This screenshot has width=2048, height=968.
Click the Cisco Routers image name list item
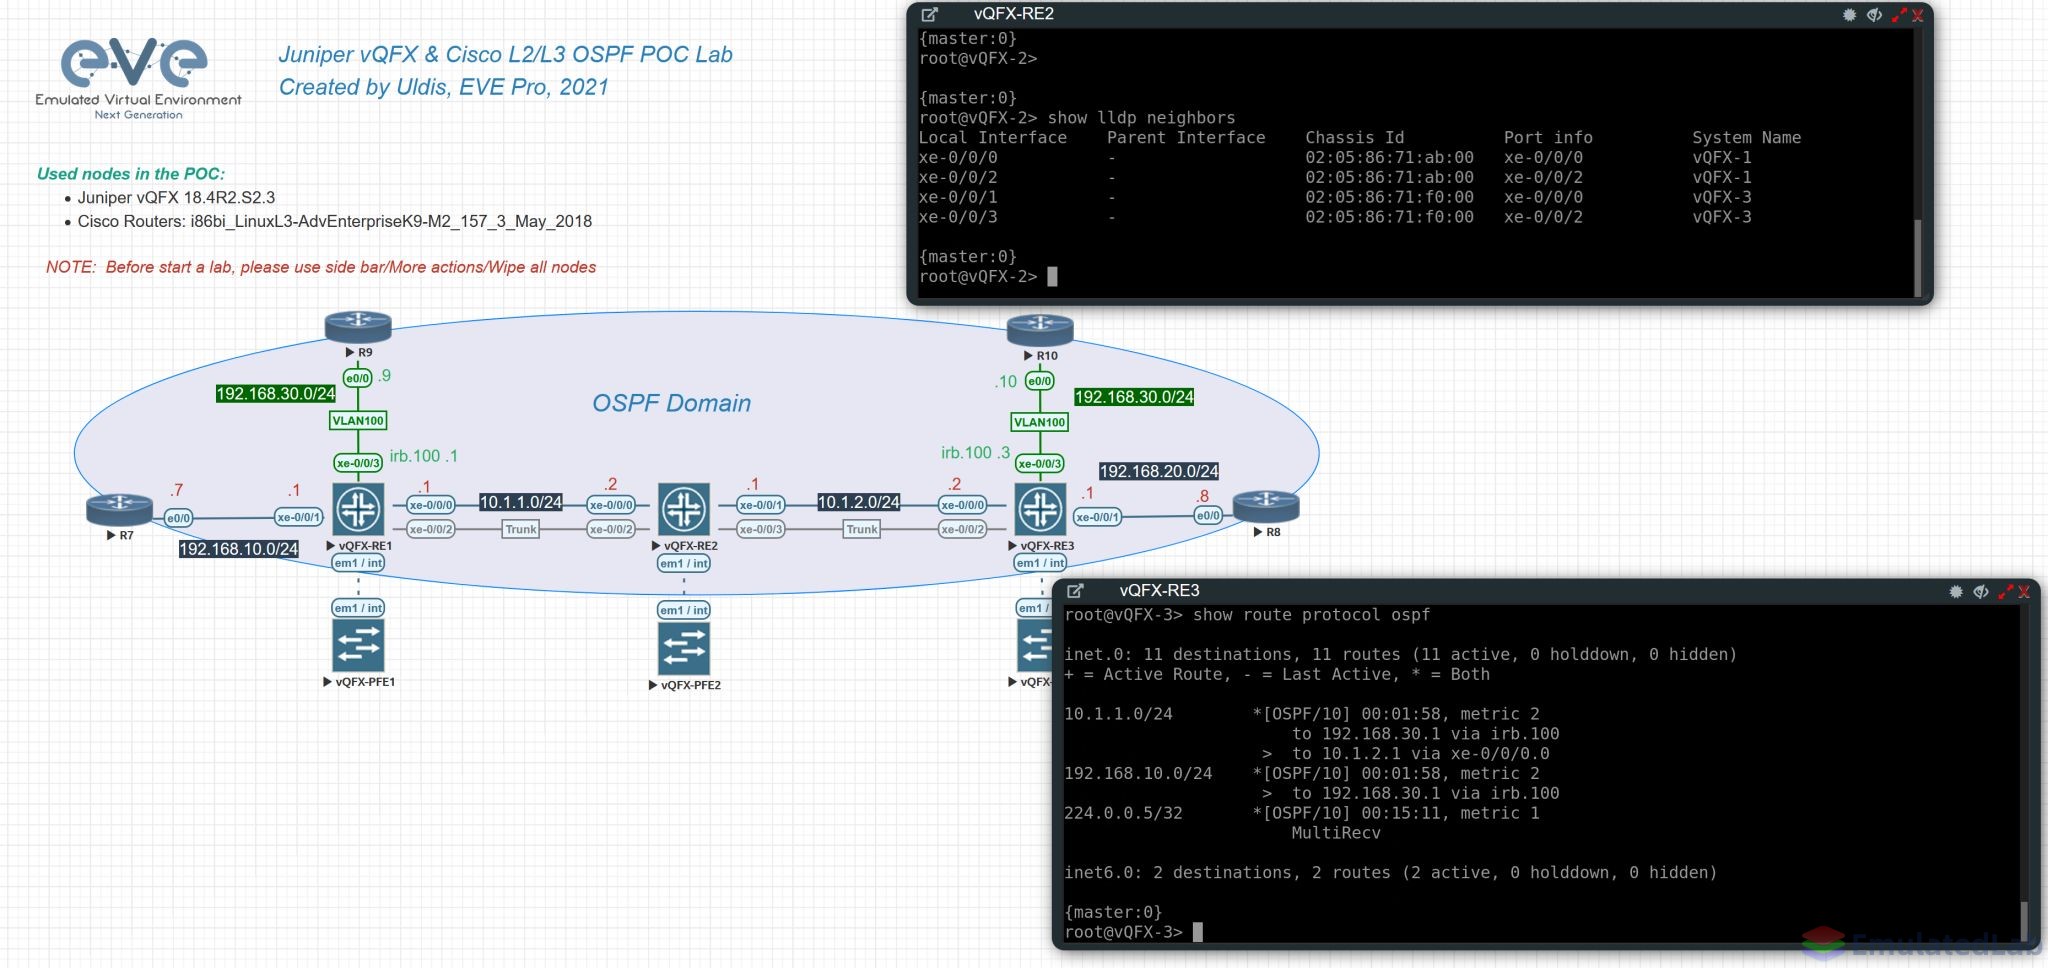(x=334, y=221)
